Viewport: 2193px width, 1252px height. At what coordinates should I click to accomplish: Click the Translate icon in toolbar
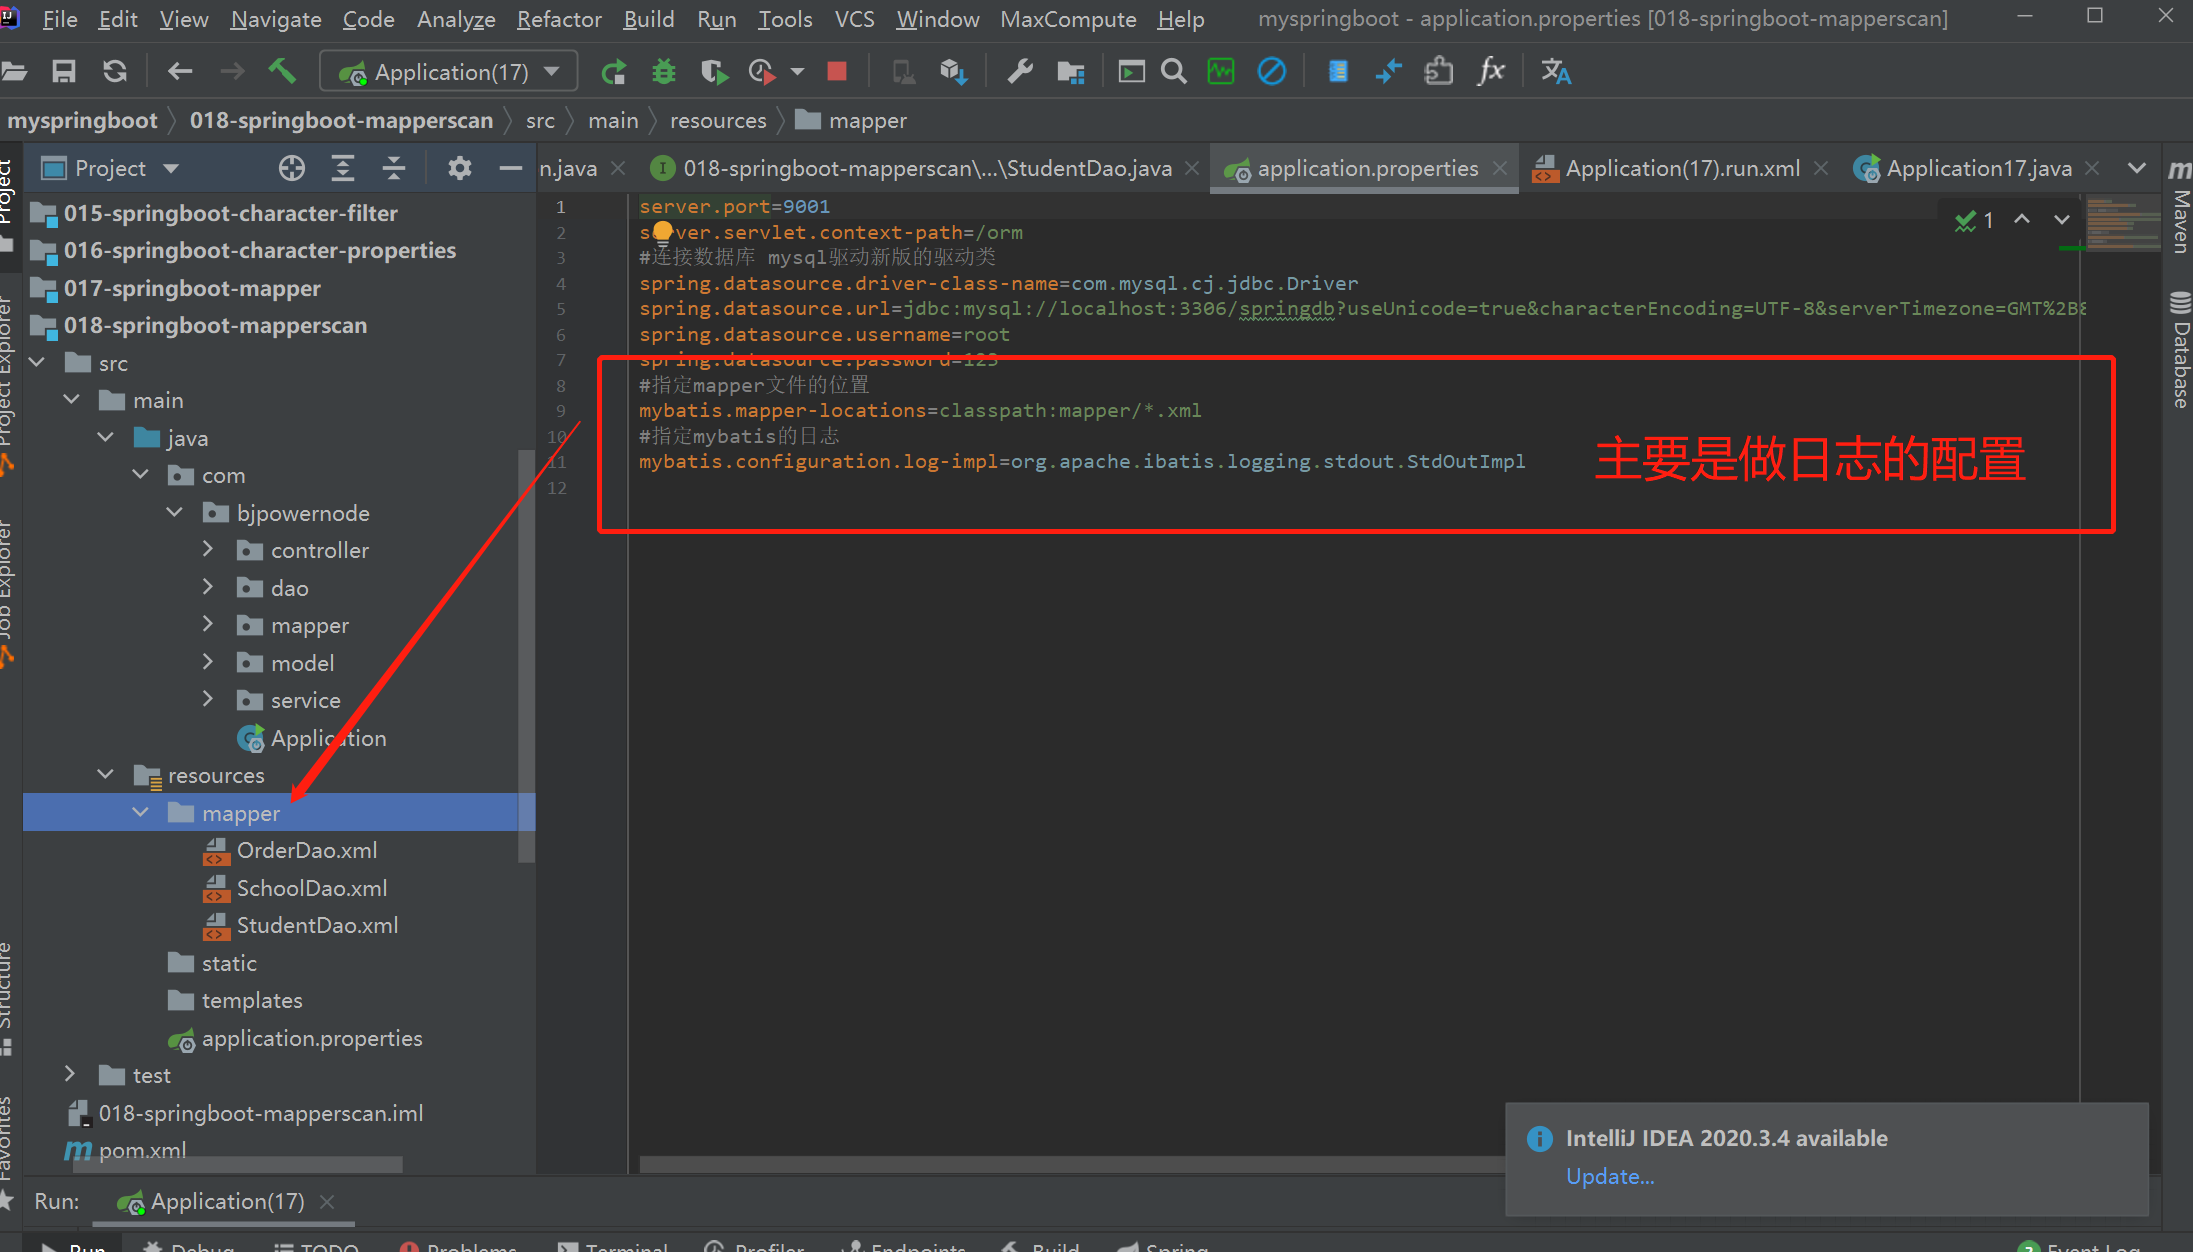[1555, 72]
